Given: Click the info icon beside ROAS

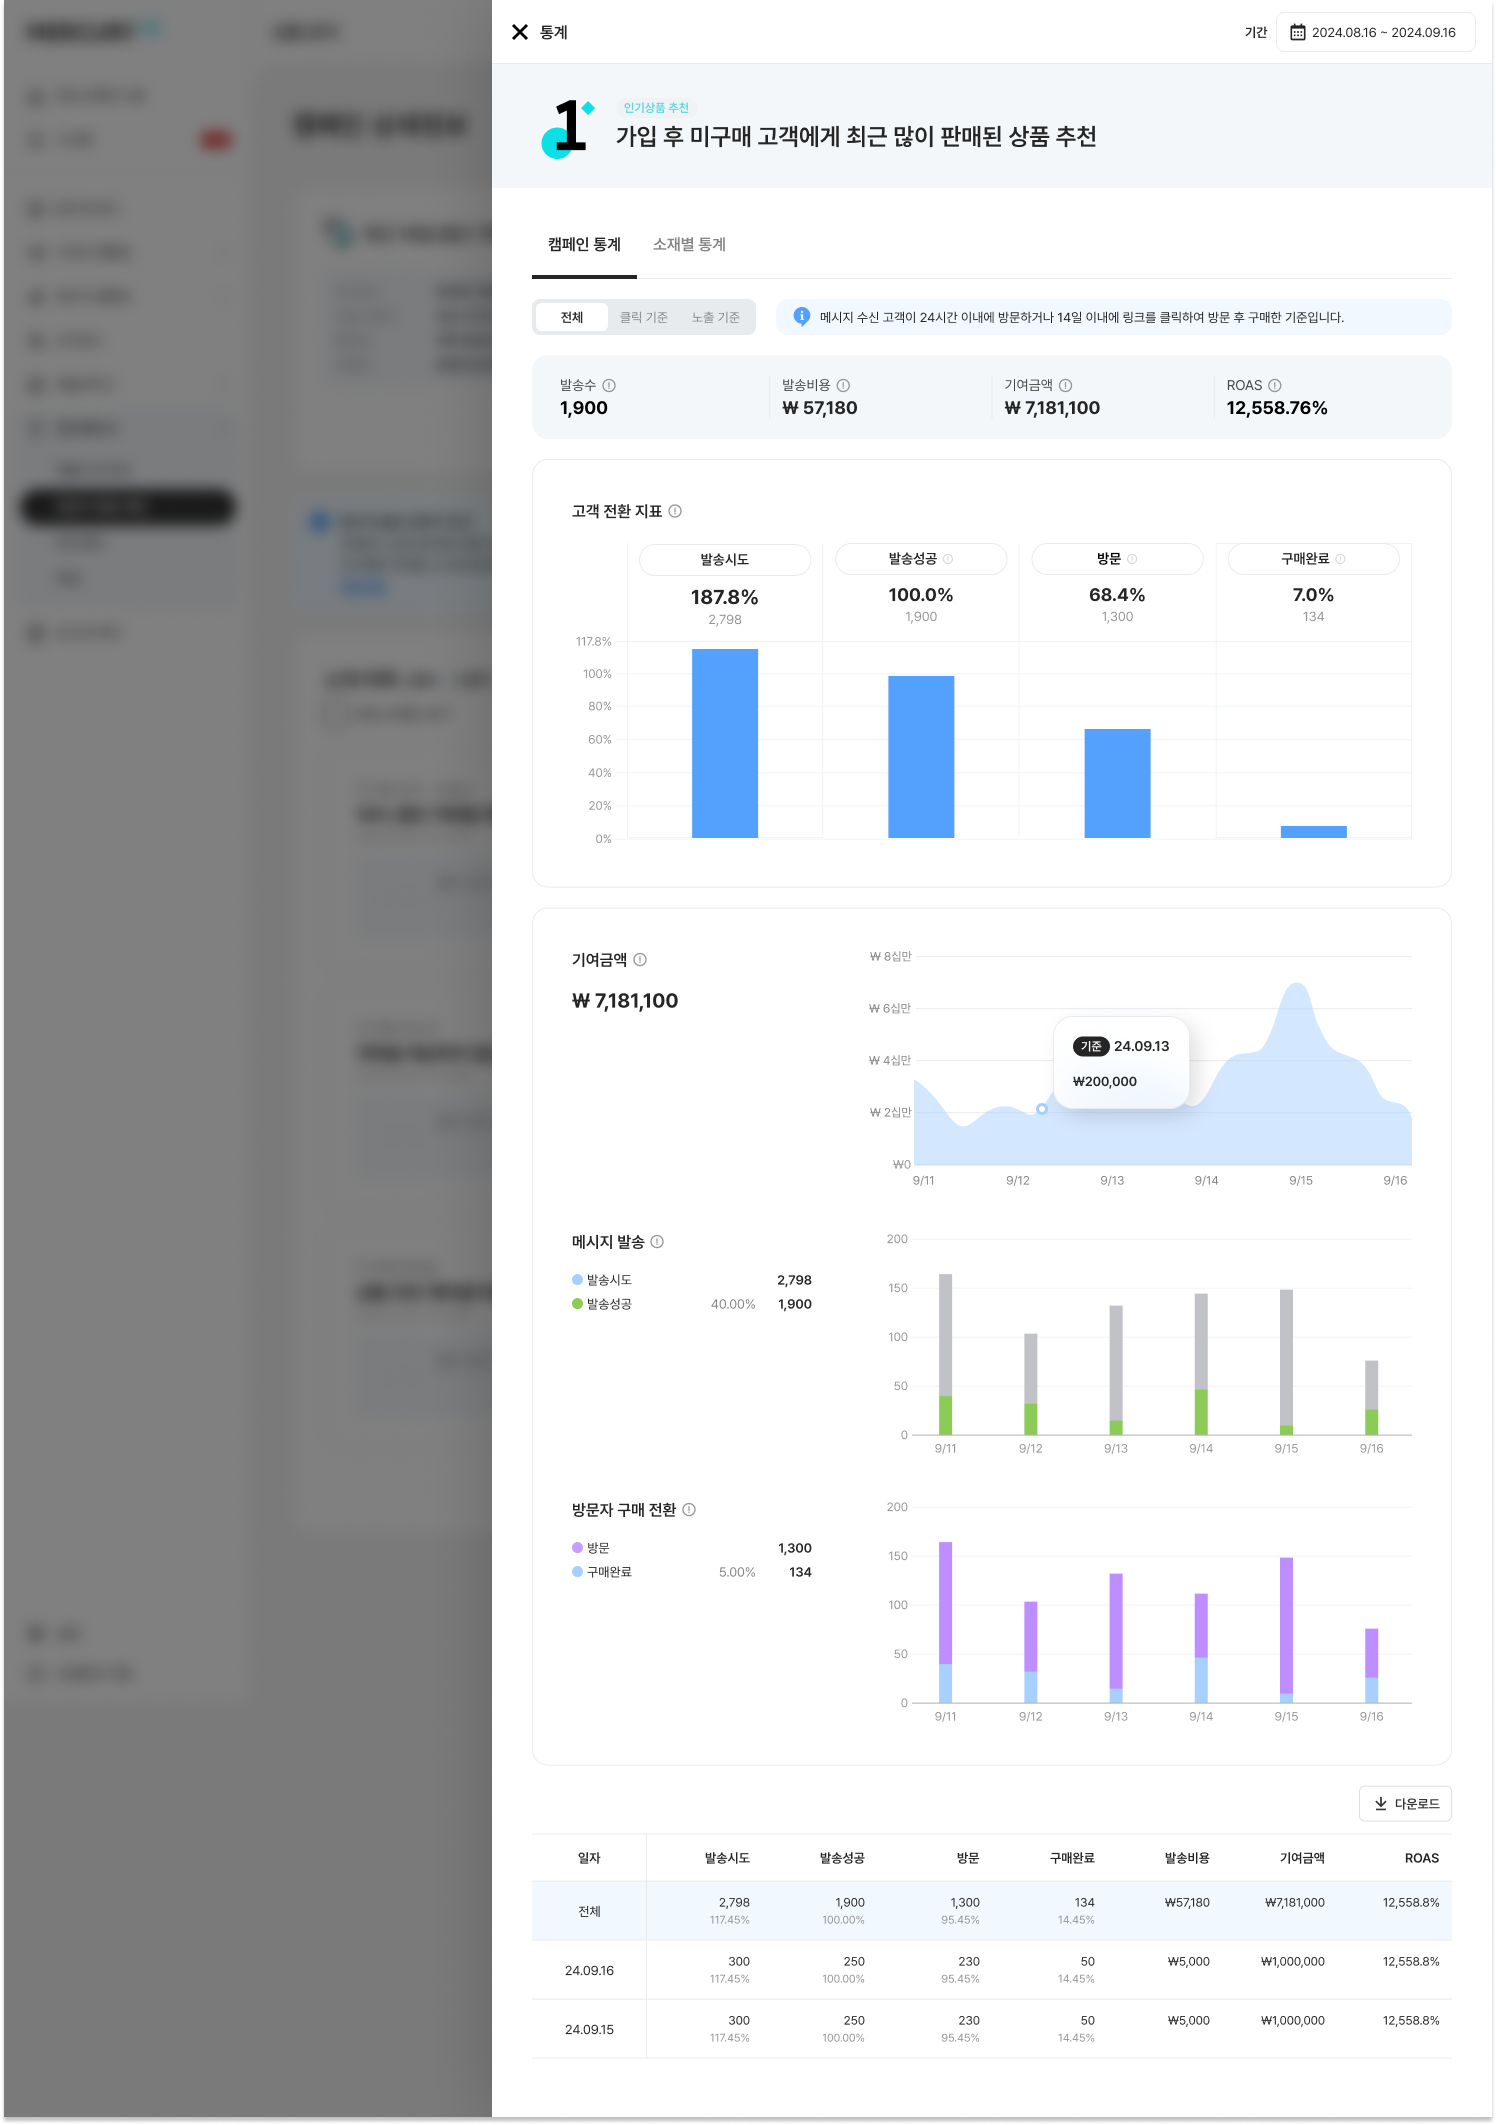Looking at the screenshot, I should 1275,386.
